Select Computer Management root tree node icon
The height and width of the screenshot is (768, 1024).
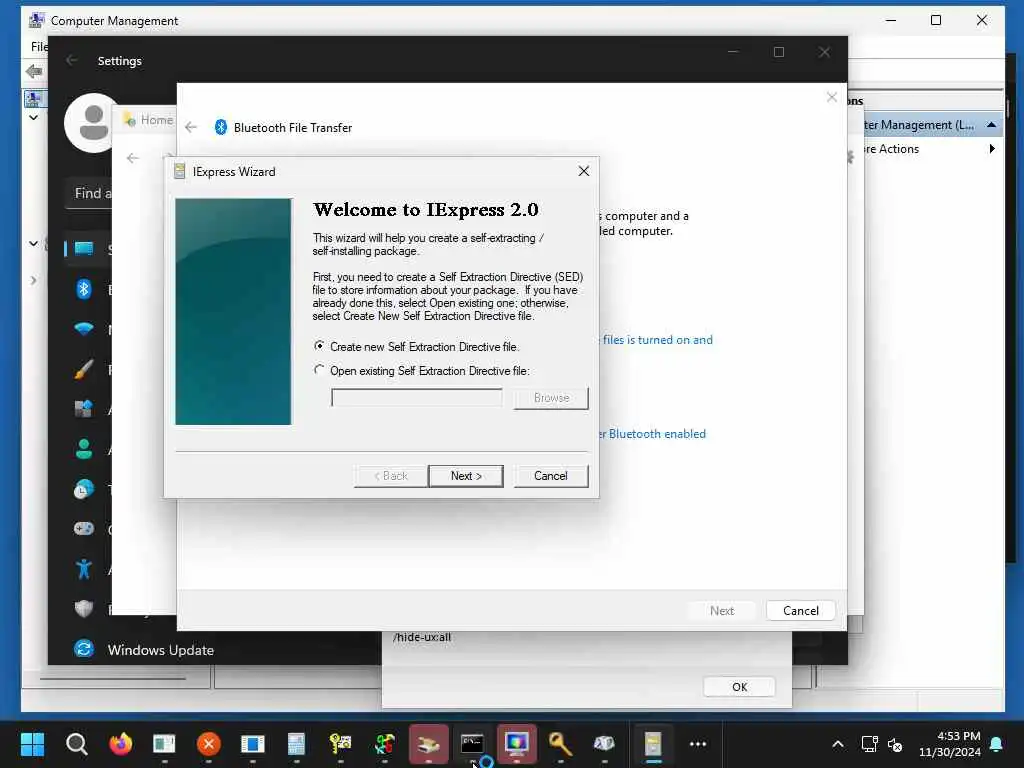pos(33,99)
